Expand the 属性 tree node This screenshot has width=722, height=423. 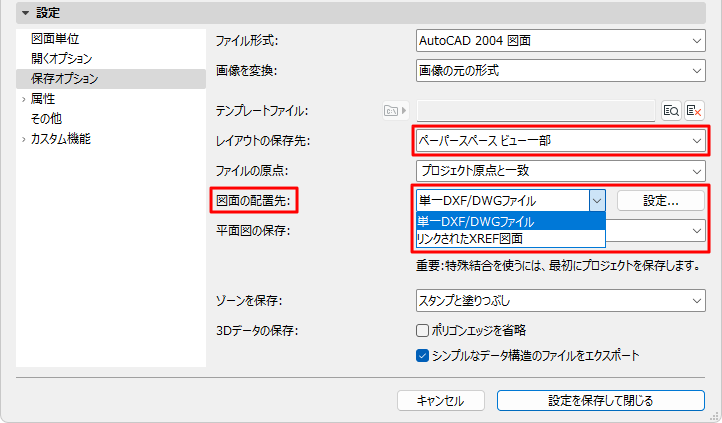click(x=23, y=99)
